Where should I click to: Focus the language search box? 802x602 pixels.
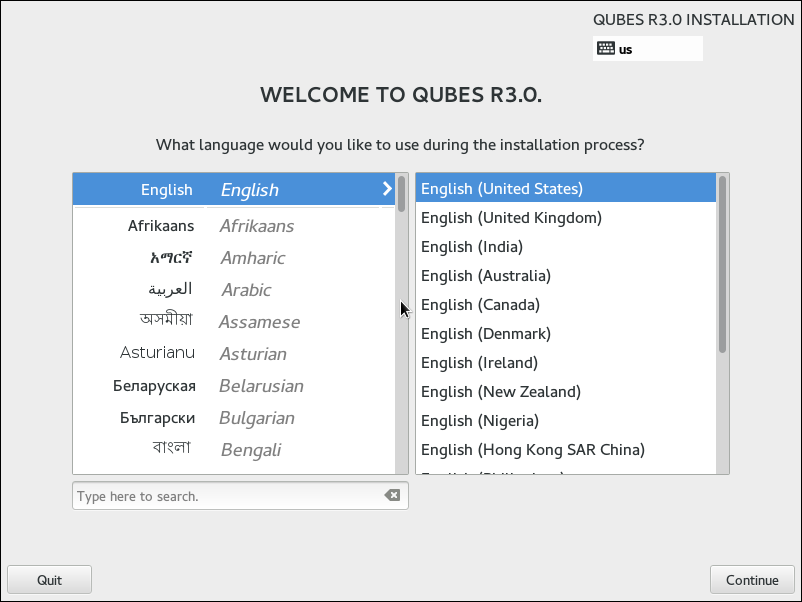pyautogui.click(x=240, y=496)
